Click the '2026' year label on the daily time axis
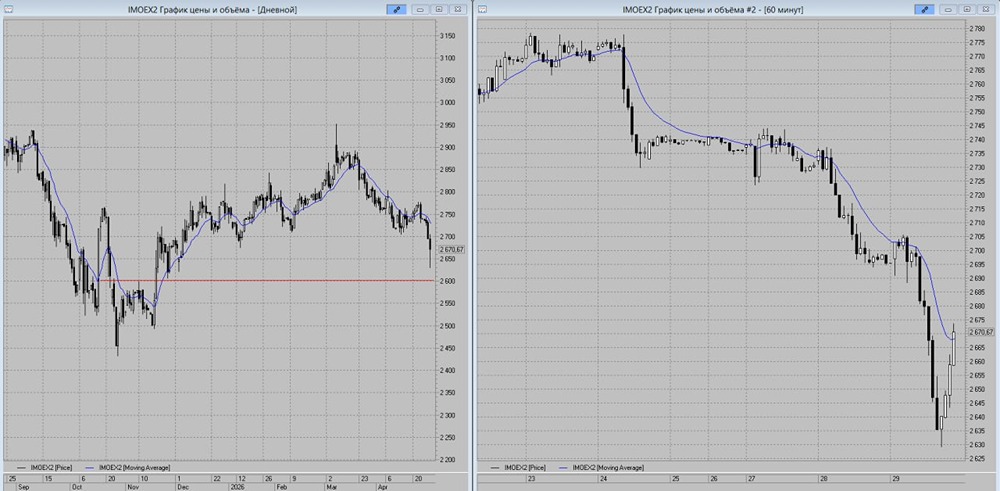This screenshot has width=1000, height=491. click(x=238, y=486)
